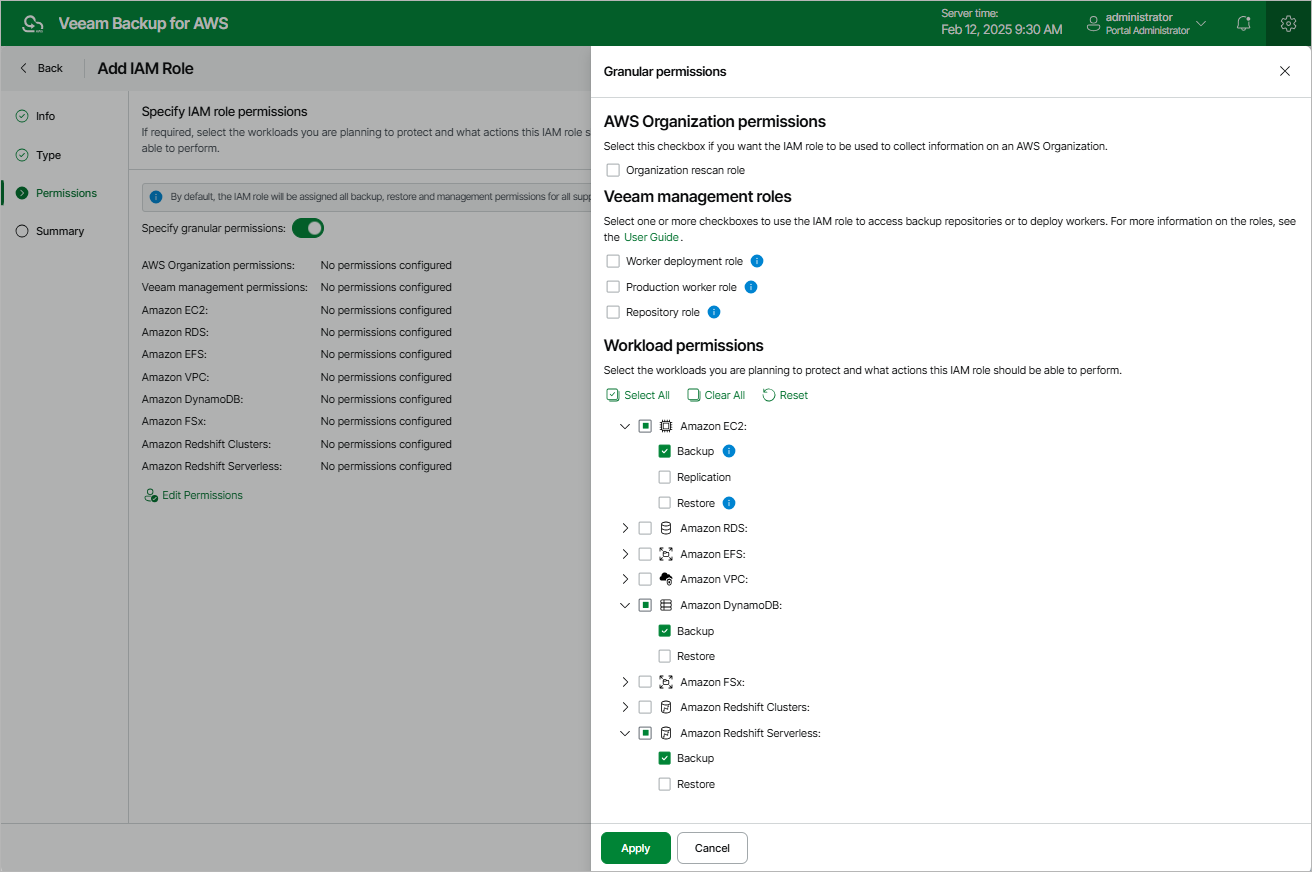Screen dimensions: 1312x872
Task: Select the Amazon VPC checkbox
Action: coord(645,579)
